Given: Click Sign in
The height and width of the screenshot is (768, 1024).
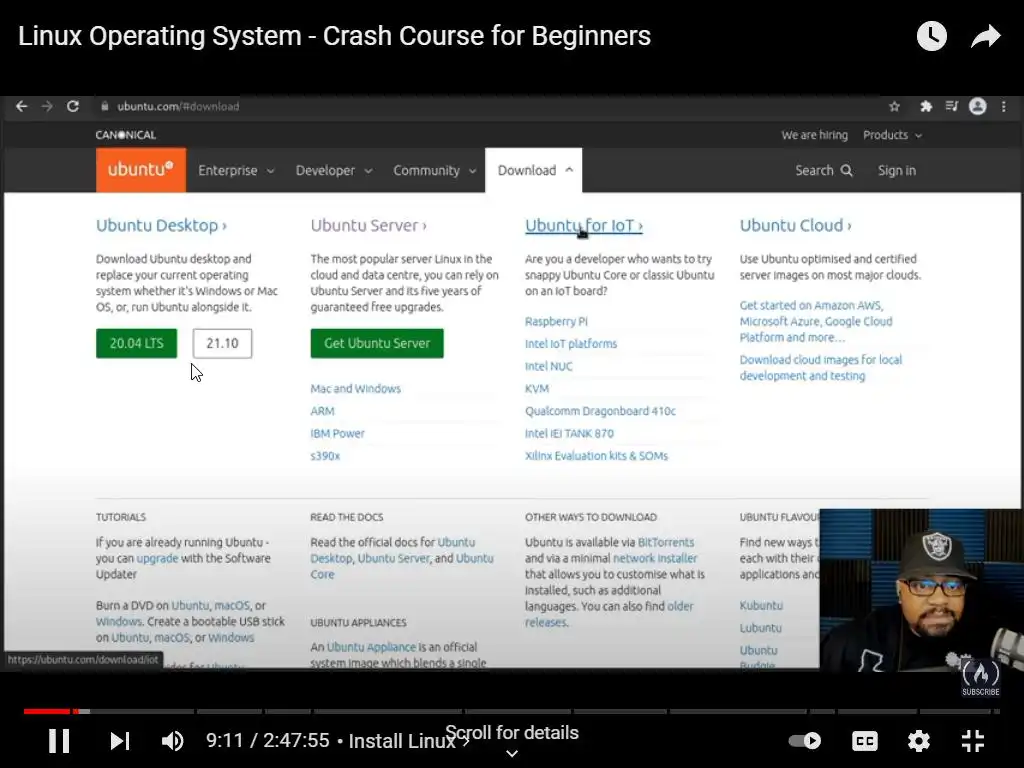Looking at the screenshot, I should pyautogui.click(x=897, y=170).
